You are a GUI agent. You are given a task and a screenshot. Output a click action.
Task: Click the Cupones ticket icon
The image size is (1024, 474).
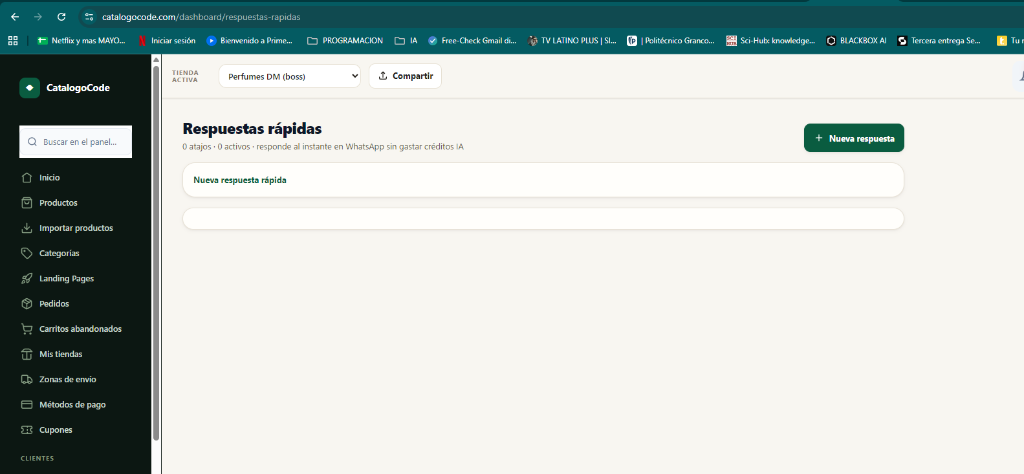[27, 430]
